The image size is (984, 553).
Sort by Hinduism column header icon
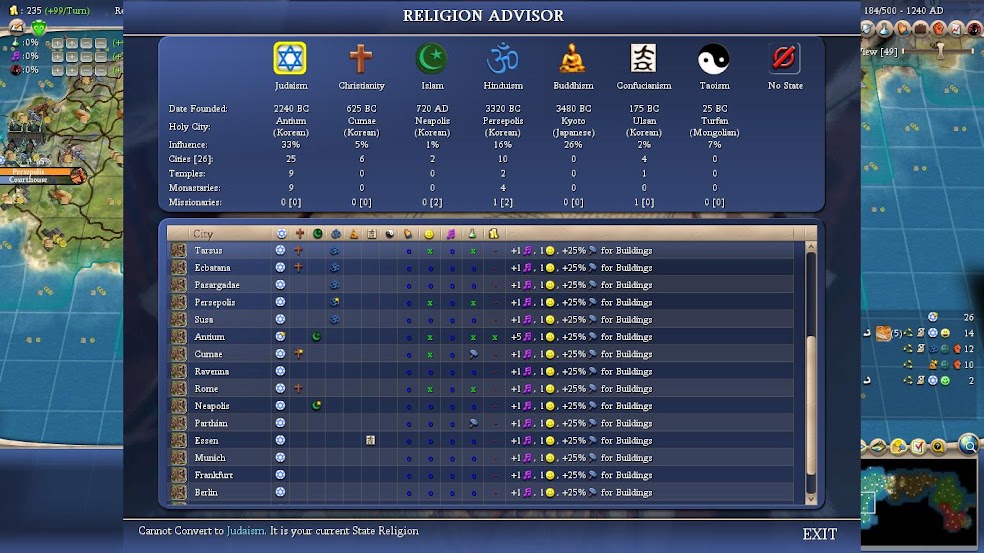point(336,234)
